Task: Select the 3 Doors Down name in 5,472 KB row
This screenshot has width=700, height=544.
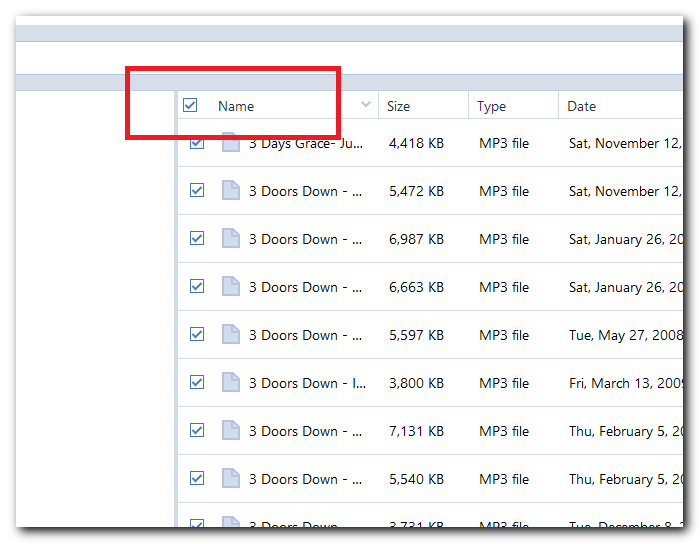Action: (305, 191)
